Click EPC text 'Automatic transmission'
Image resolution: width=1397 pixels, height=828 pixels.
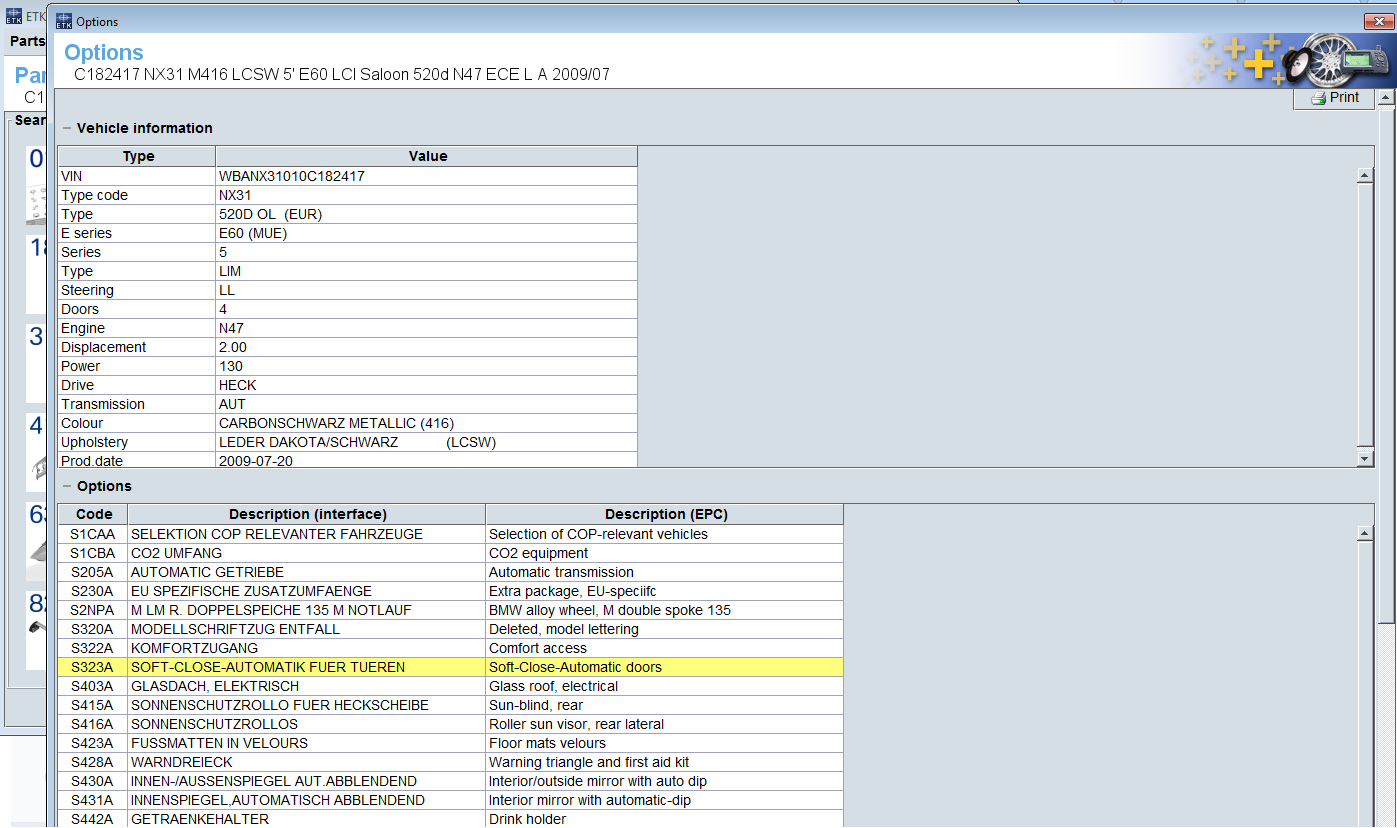click(561, 572)
